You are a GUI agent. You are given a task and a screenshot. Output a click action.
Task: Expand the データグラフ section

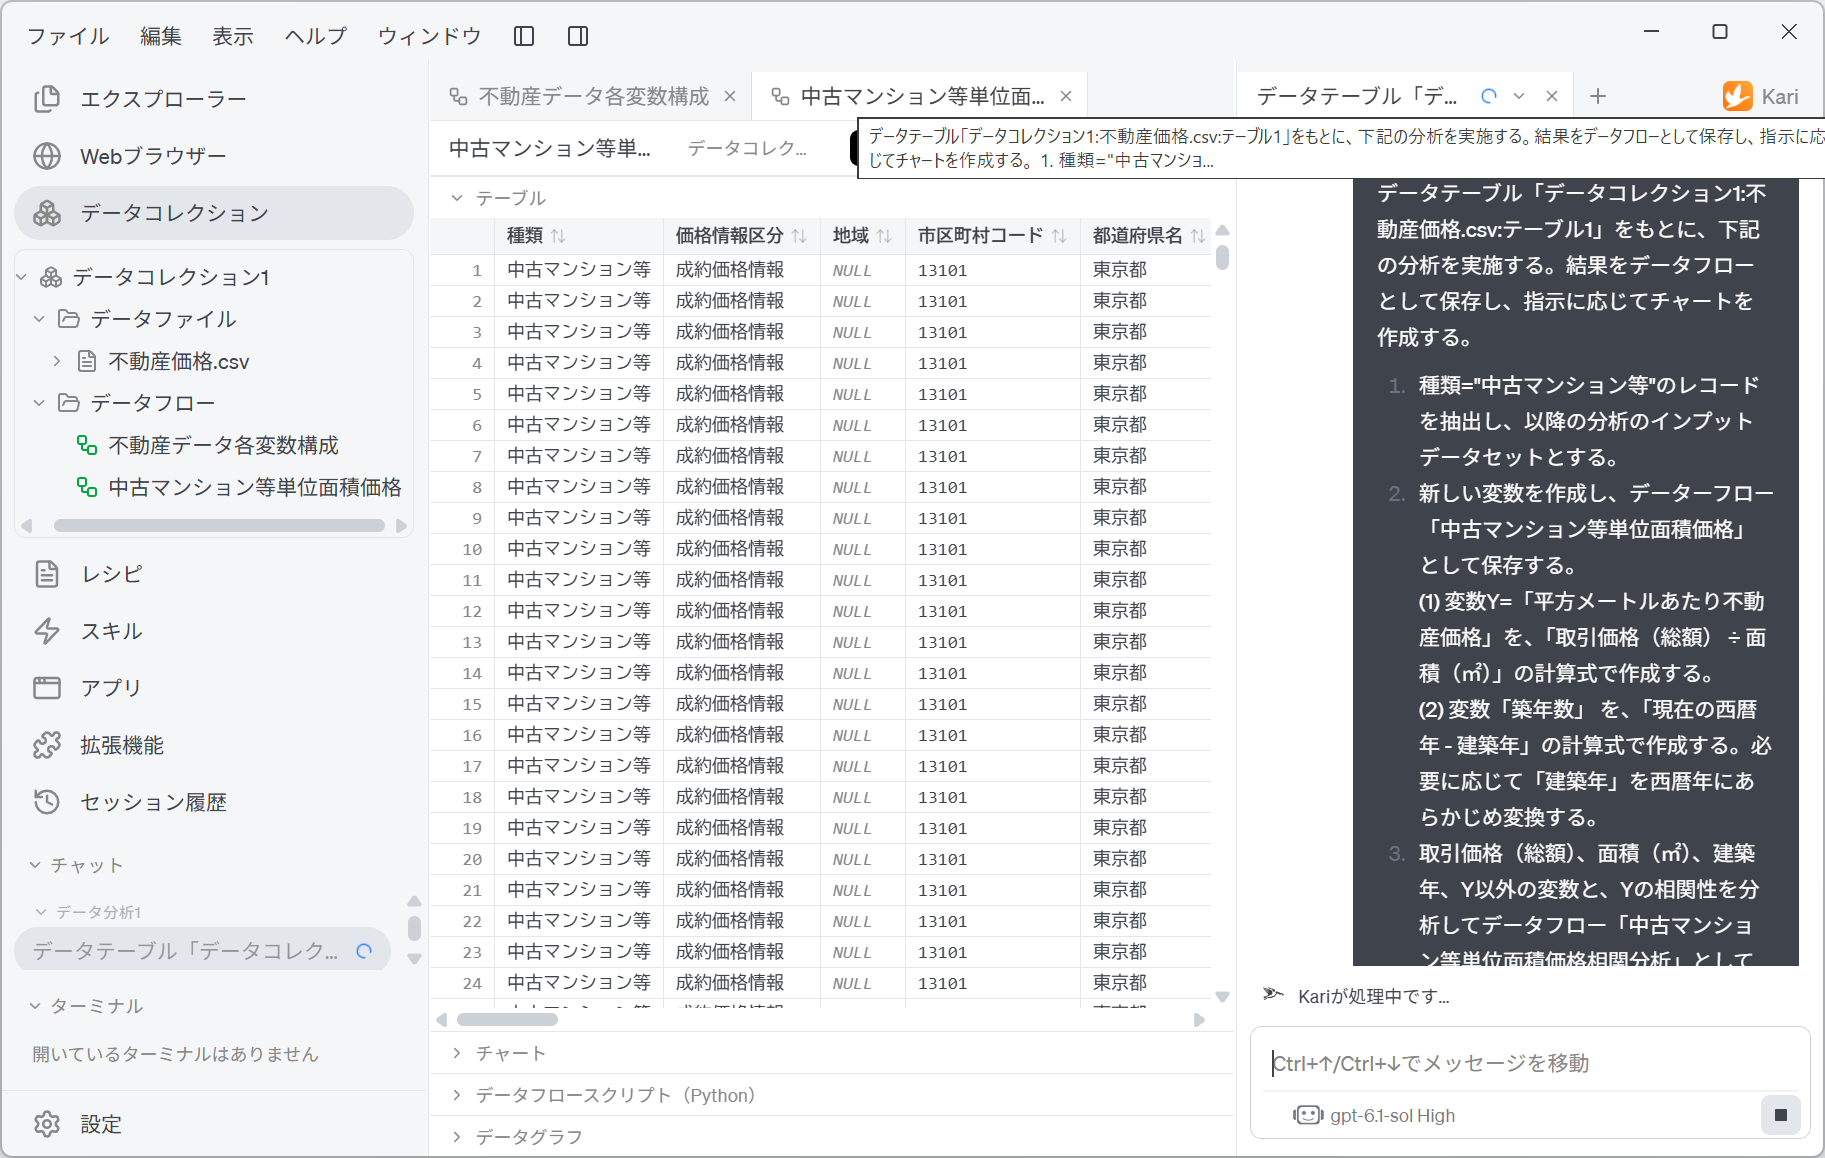pos(458,1137)
